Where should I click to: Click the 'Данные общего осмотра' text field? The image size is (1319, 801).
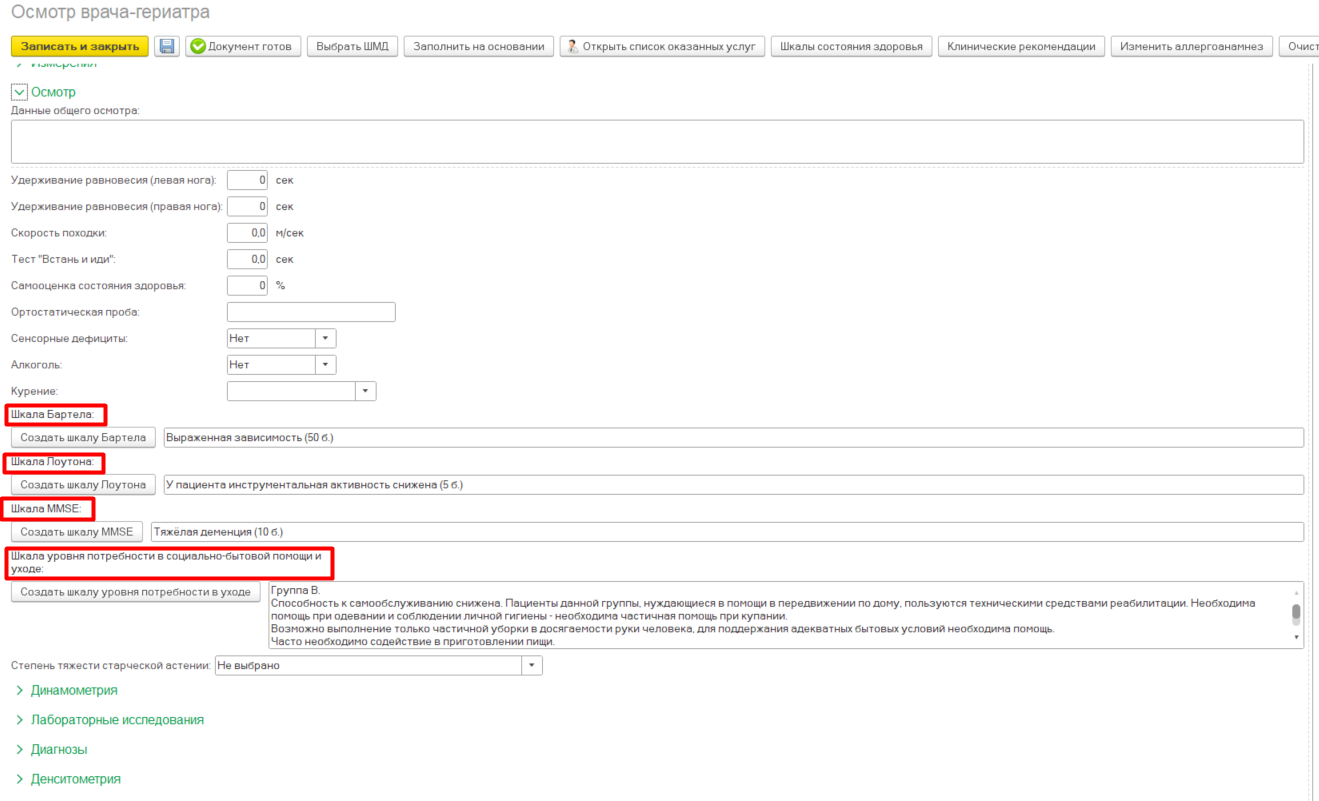[656, 141]
